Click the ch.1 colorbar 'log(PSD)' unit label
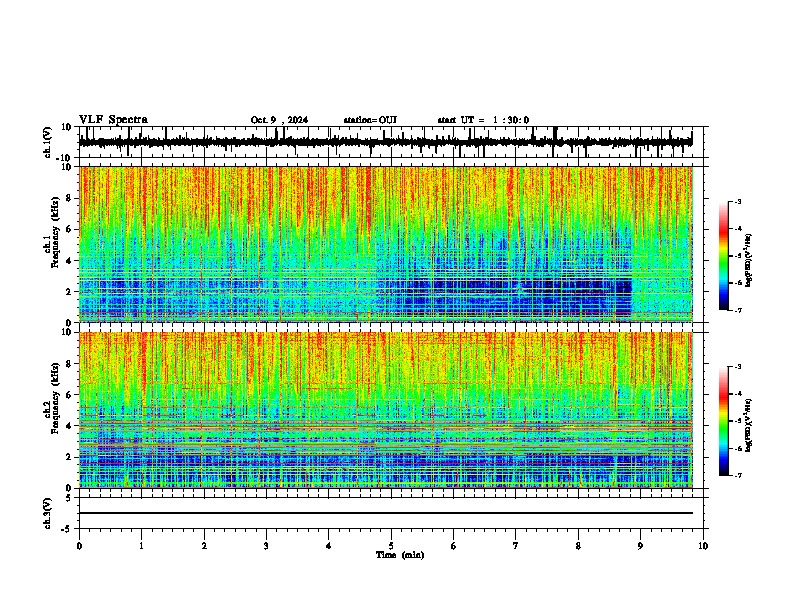This screenshot has height=612, width=792. [749, 261]
